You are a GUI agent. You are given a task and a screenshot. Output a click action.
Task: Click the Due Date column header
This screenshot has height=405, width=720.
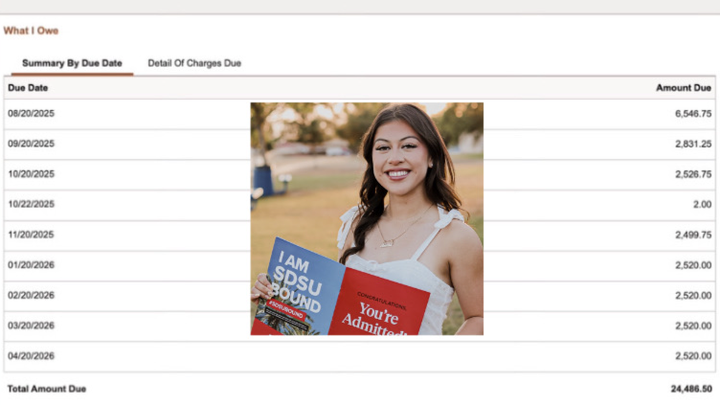[x=27, y=88]
